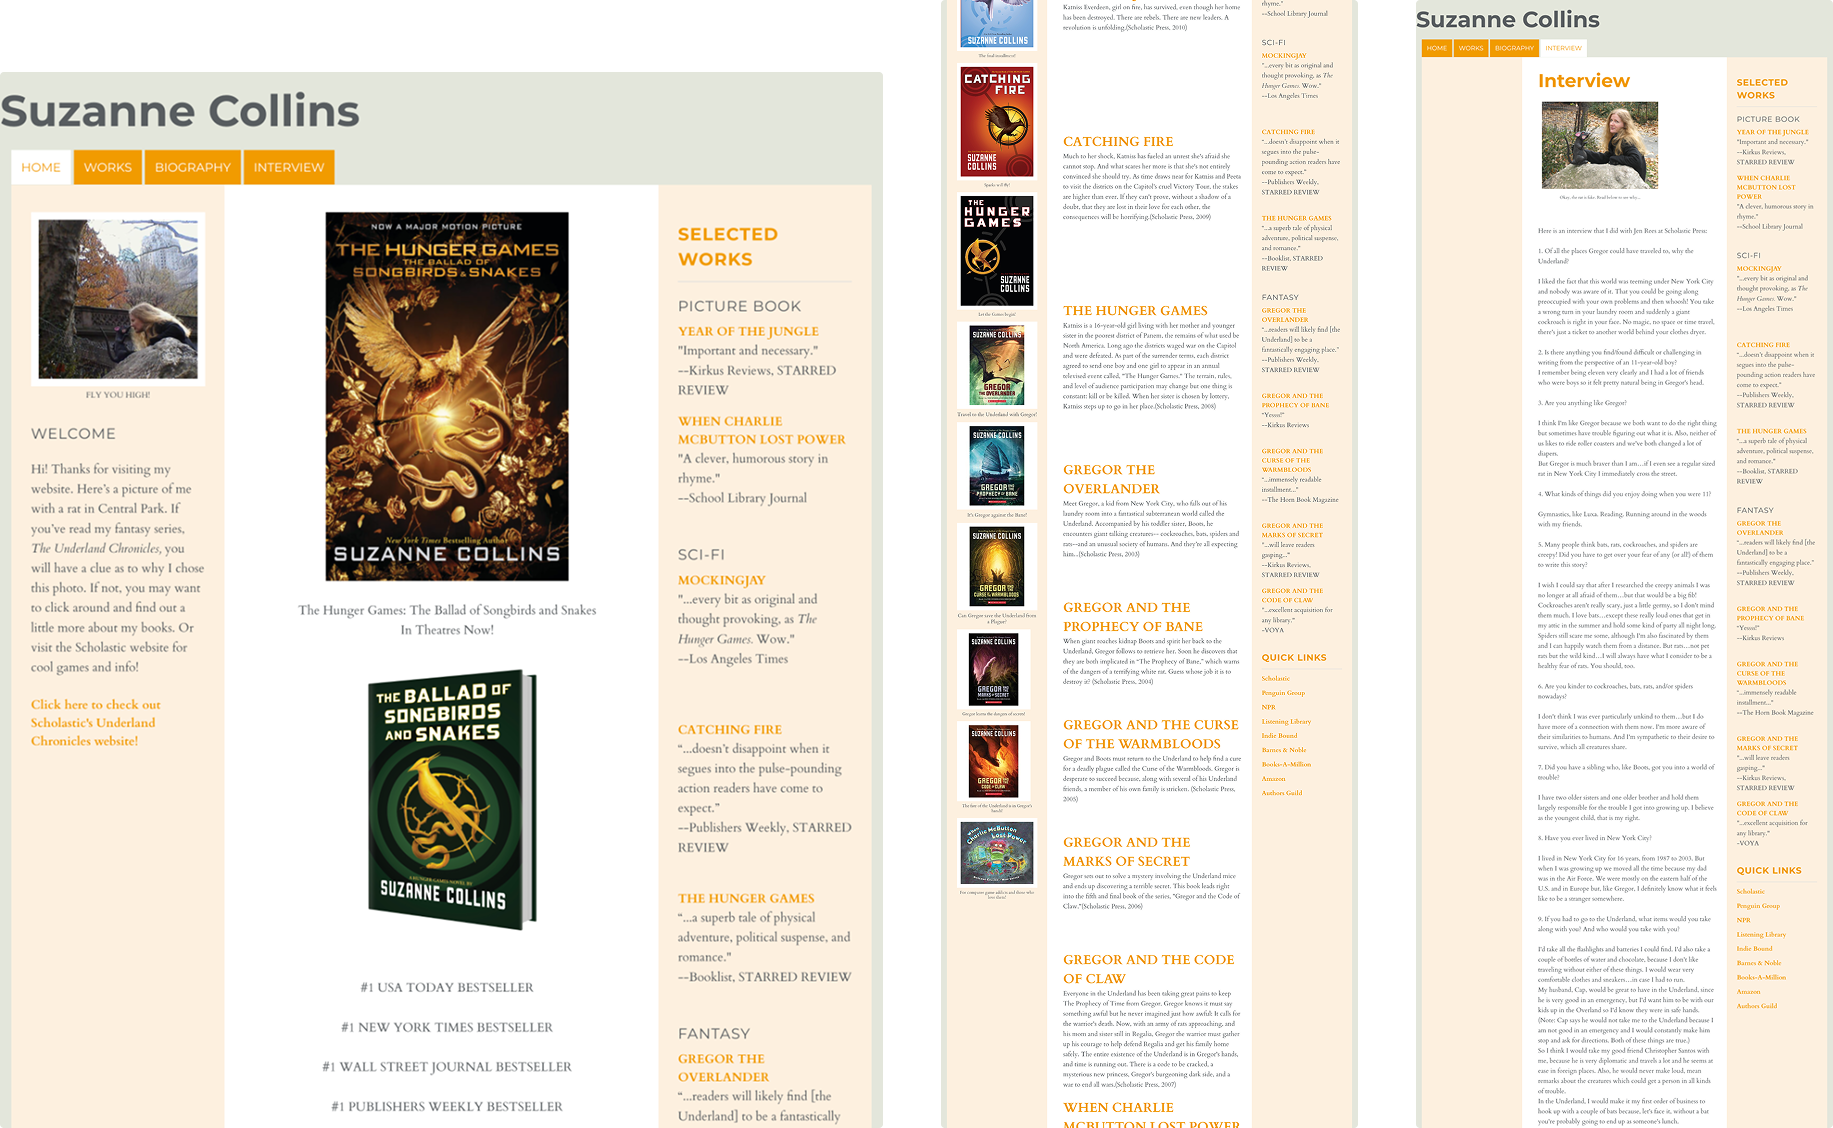
Task: Click the Curse of the Warmbloods cover thumbnail
Action: 997,568
